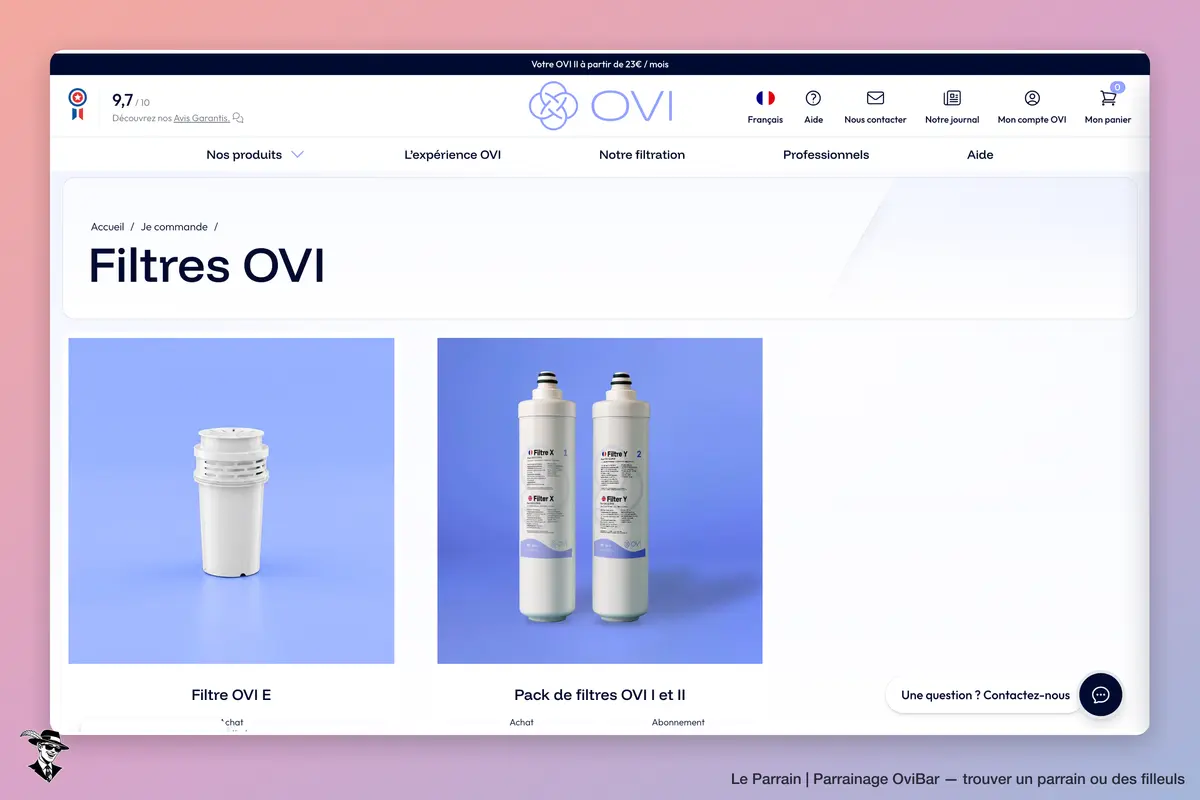Open Nous contacter envelope icon
The height and width of the screenshot is (800, 1200).
[x=875, y=98]
